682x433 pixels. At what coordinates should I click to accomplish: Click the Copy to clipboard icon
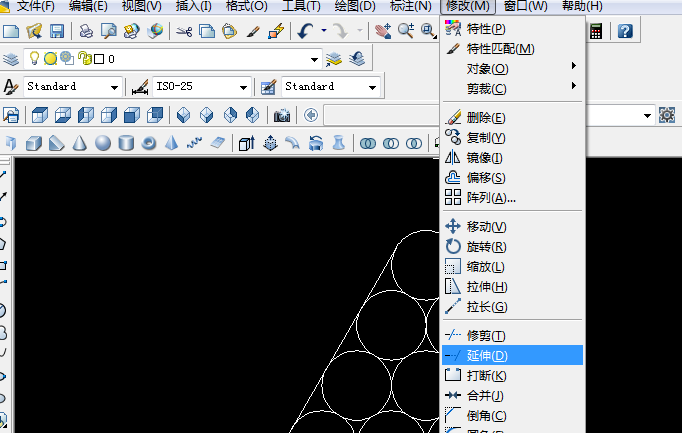coord(207,31)
